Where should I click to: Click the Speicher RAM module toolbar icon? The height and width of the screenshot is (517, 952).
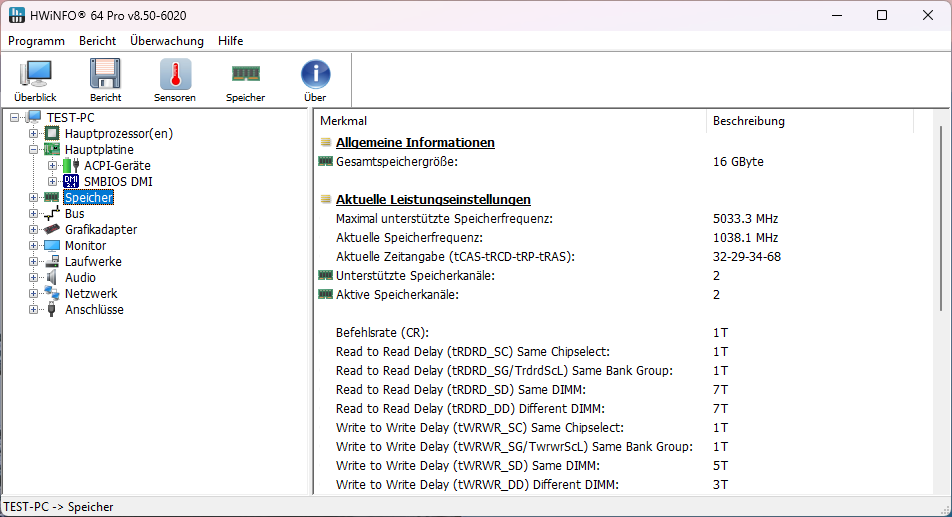coord(245,73)
